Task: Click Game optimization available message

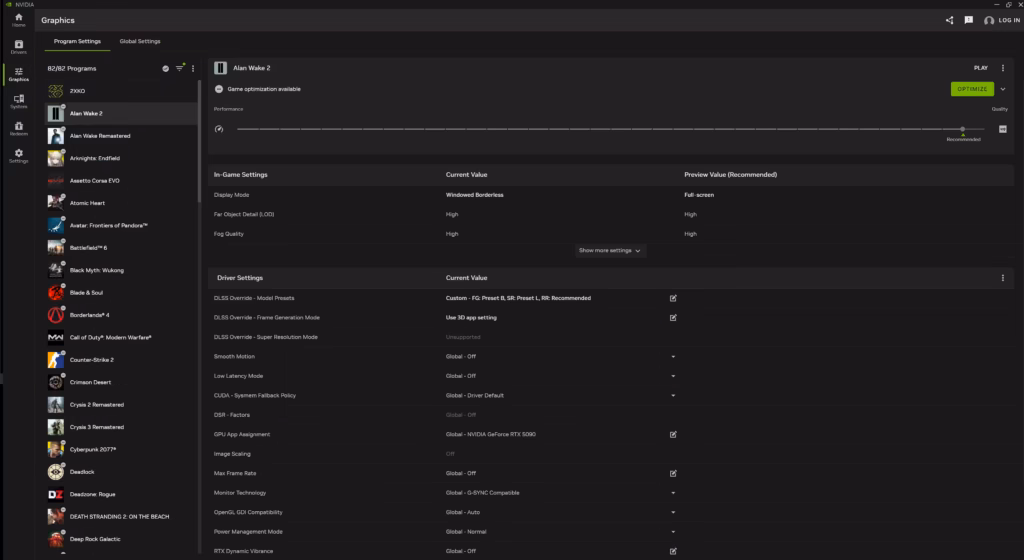Action: (x=264, y=89)
